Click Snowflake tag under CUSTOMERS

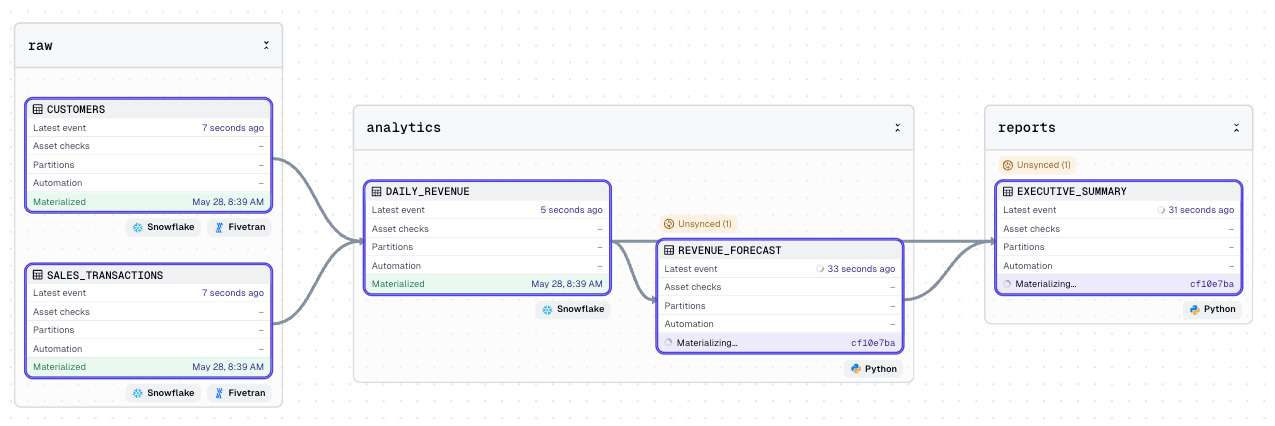[163, 227]
